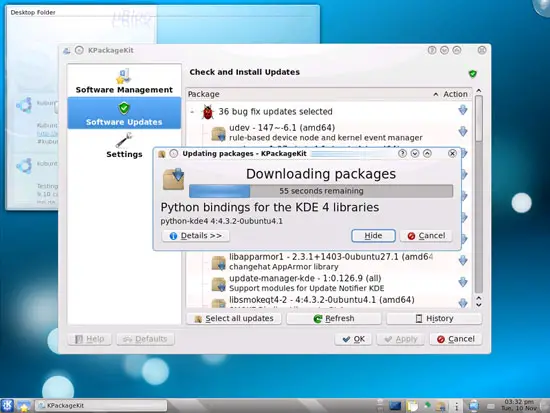
Task: Click the download progress bar showing seconds remaining
Action: (321, 191)
